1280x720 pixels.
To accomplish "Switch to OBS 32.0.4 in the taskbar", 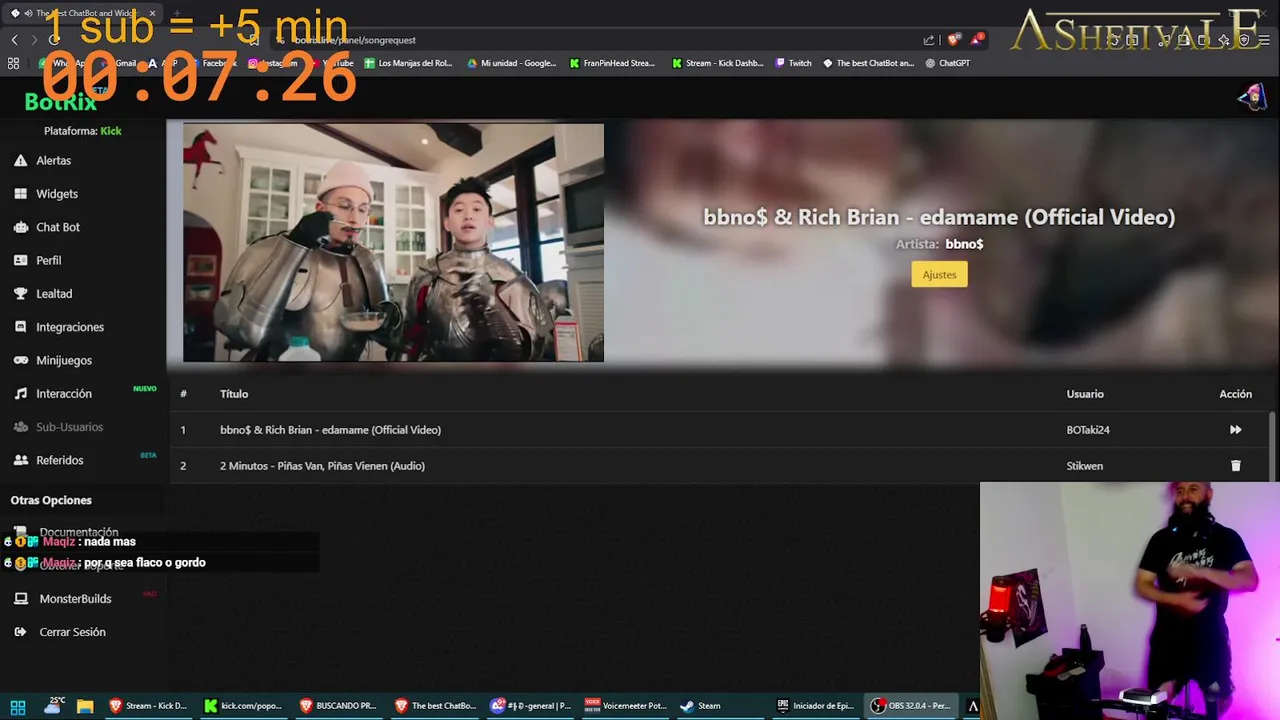I will click(911, 706).
